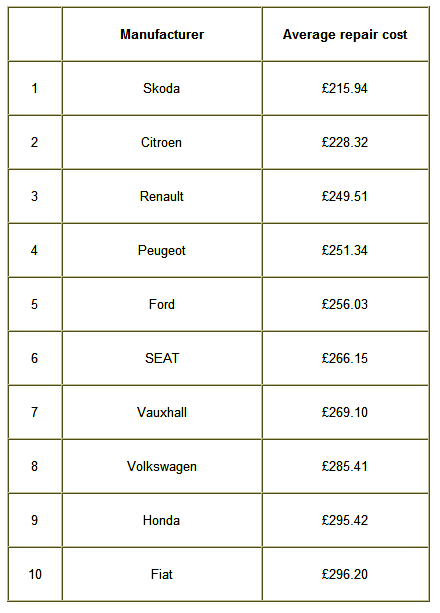This screenshot has width=440, height=613.
Task: Click the £285.41 Volkswagen cost
Action: click(345, 466)
